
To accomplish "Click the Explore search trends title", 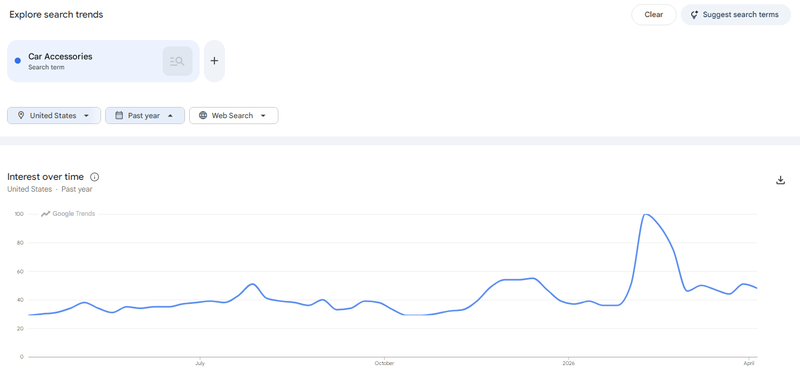I will pyautogui.click(x=56, y=15).
